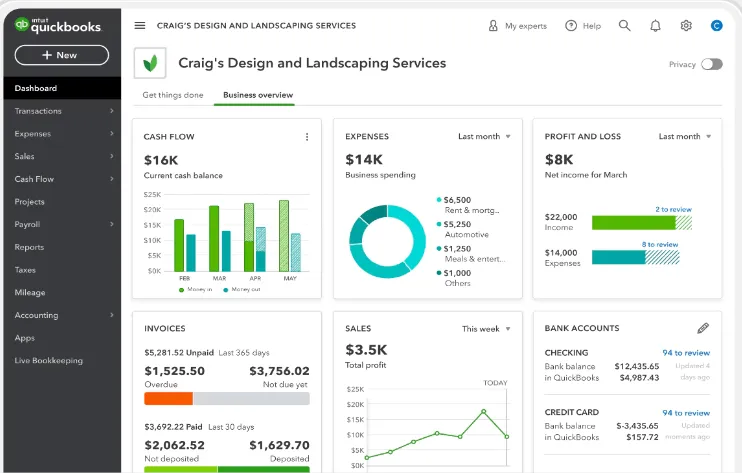Click $1,250 Meals & entertainment legend item
The image size is (742, 473).
click(x=471, y=254)
